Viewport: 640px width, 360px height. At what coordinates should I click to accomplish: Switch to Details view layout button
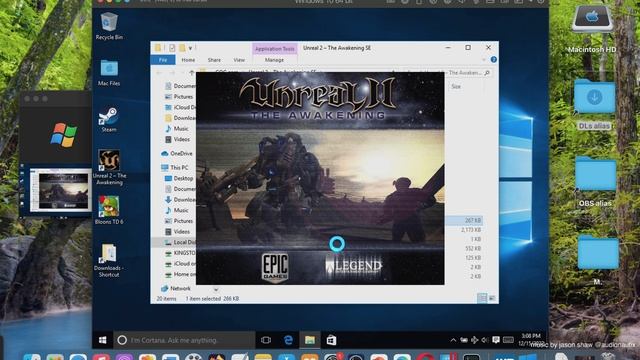pyautogui.click(x=482, y=298)
